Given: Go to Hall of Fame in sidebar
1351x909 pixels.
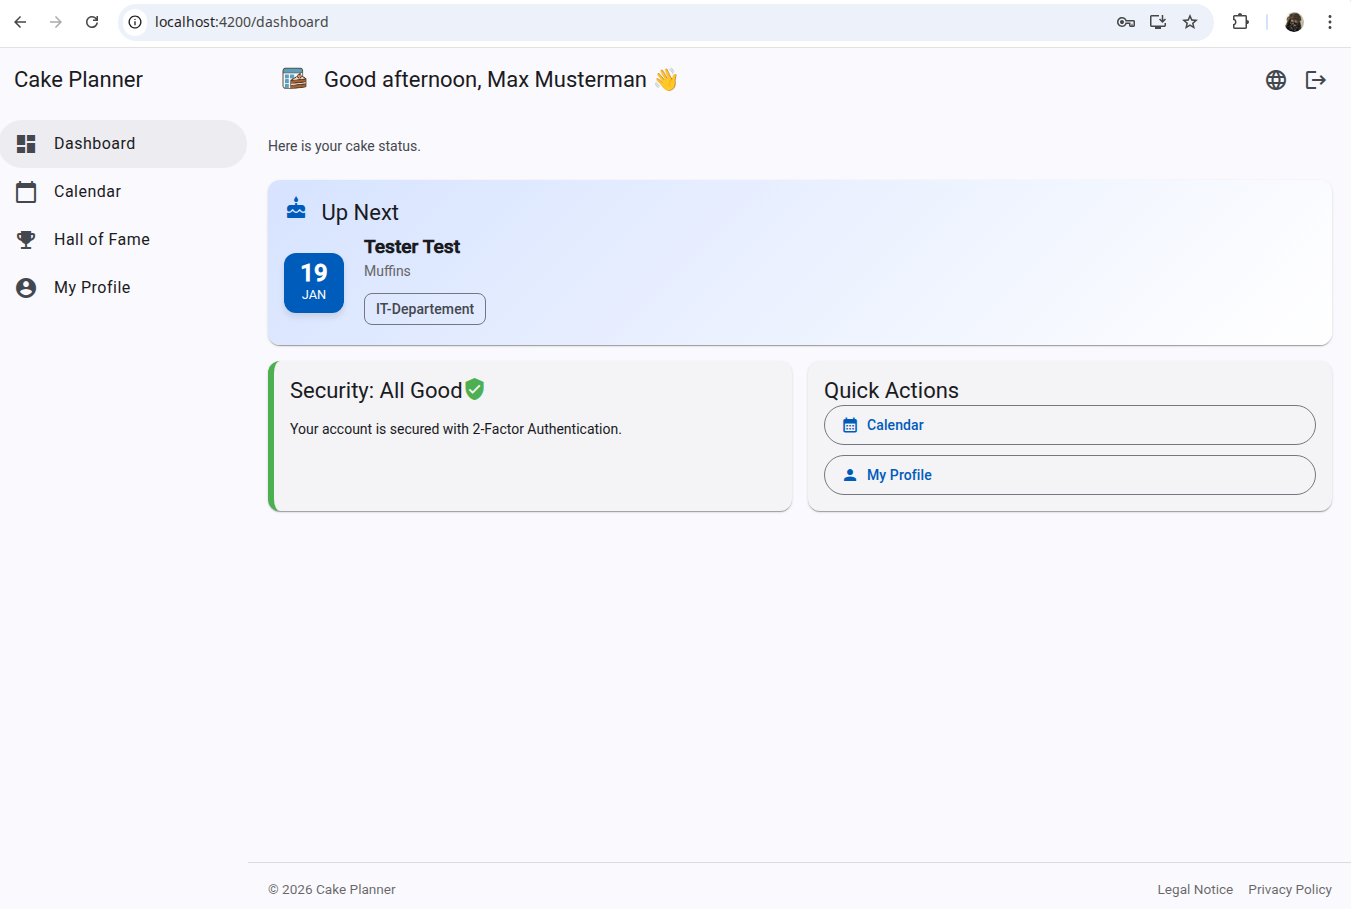Looking at the screenshot, I should click(101, 239).
